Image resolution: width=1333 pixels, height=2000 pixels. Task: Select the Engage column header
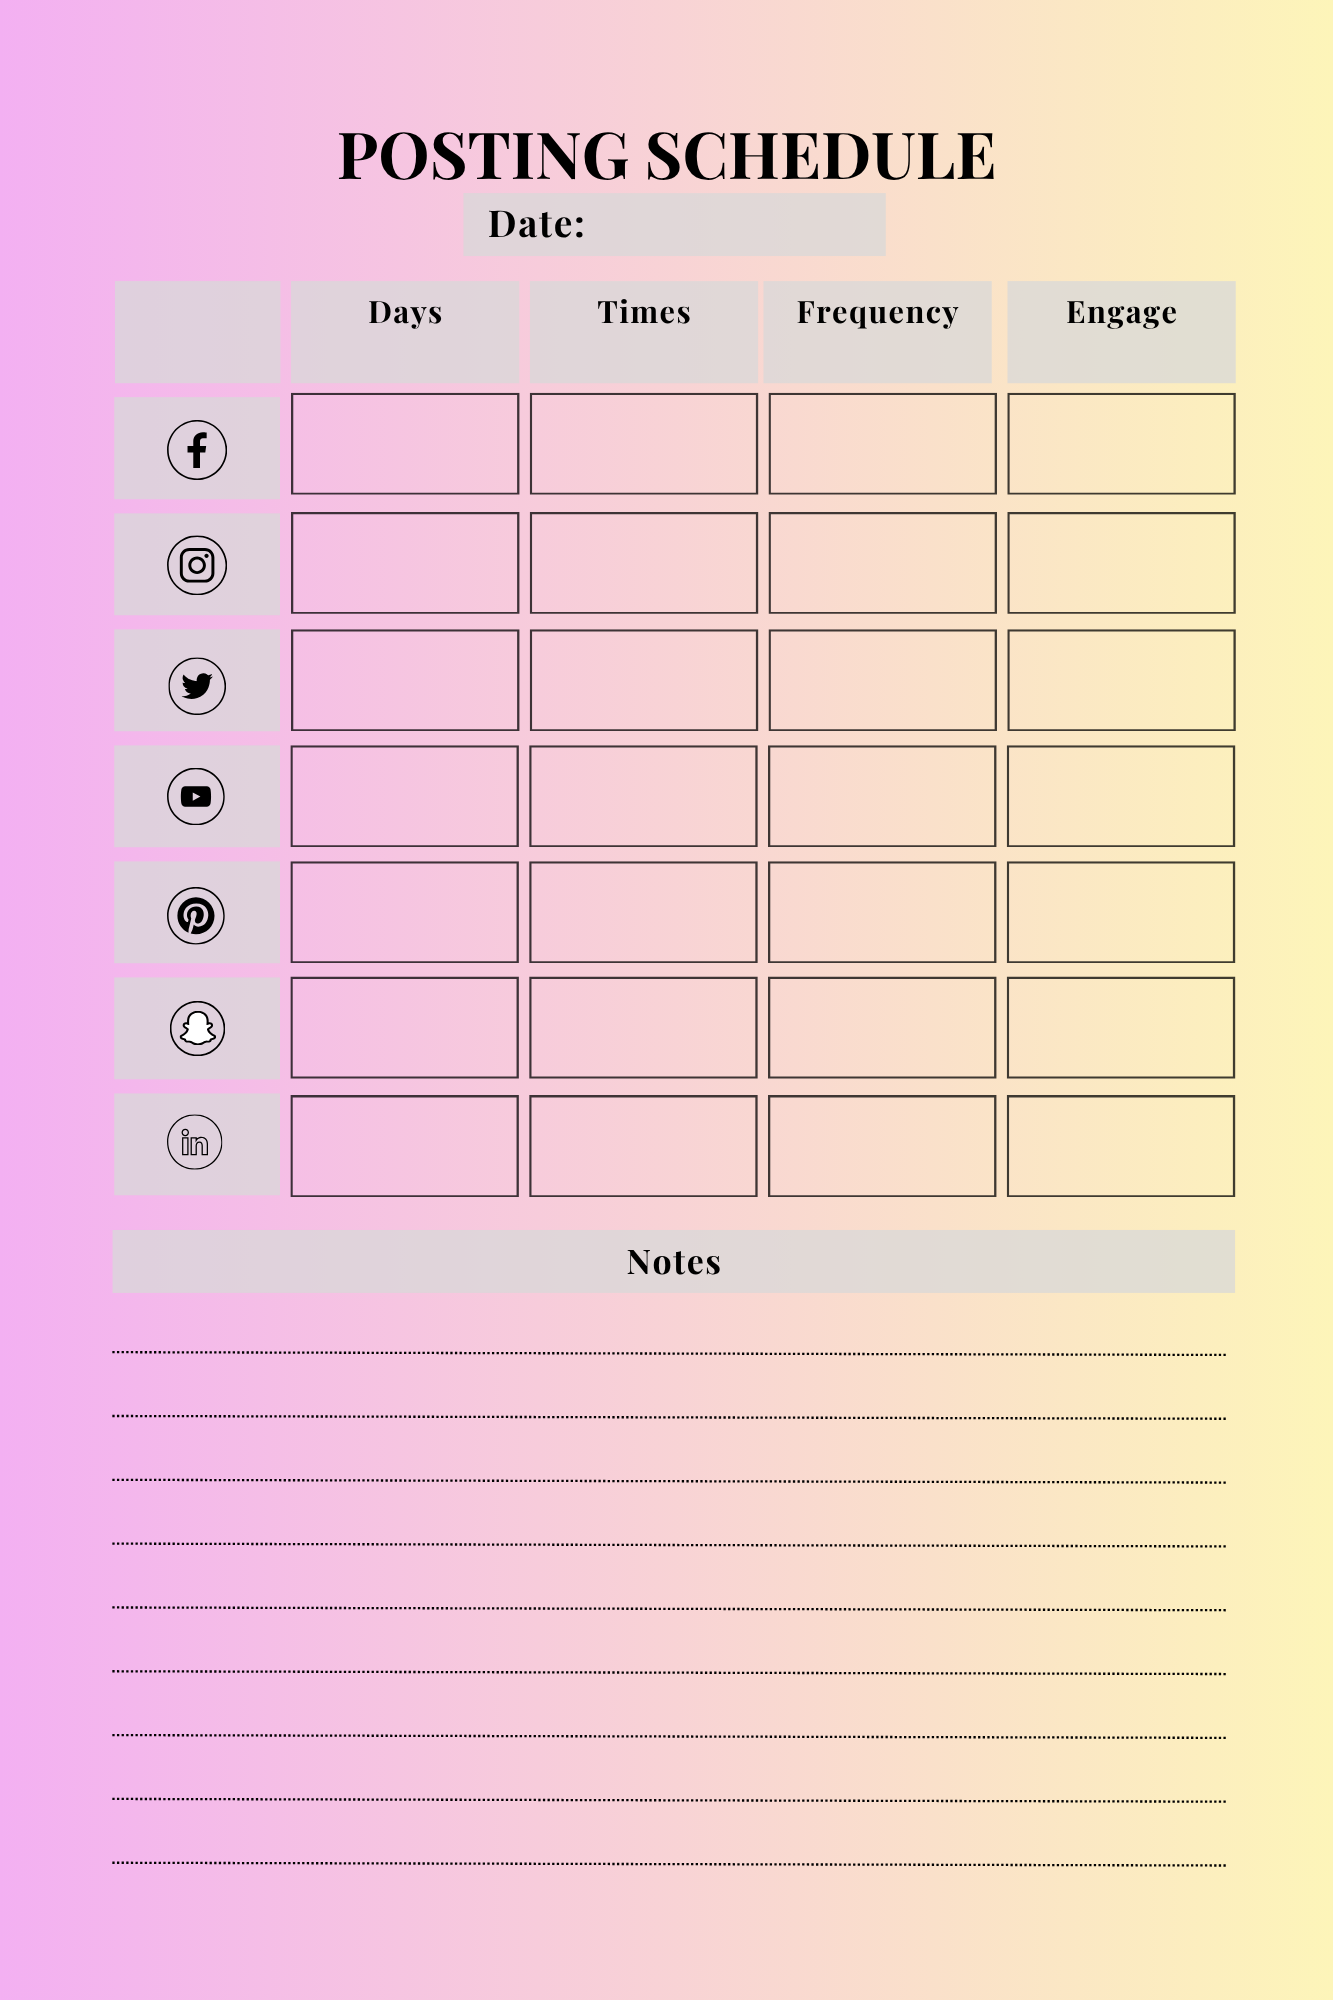coord(1121,313)
